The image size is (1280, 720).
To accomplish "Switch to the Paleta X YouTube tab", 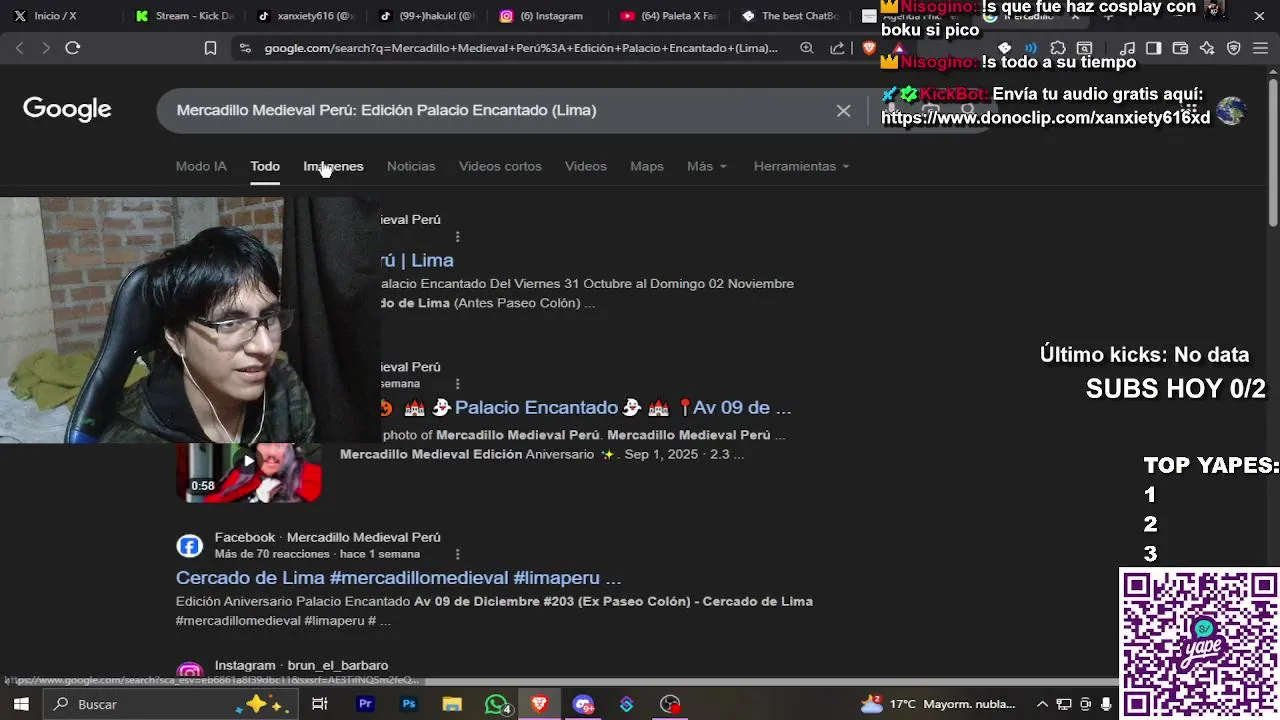I will (x=668, y=16).
